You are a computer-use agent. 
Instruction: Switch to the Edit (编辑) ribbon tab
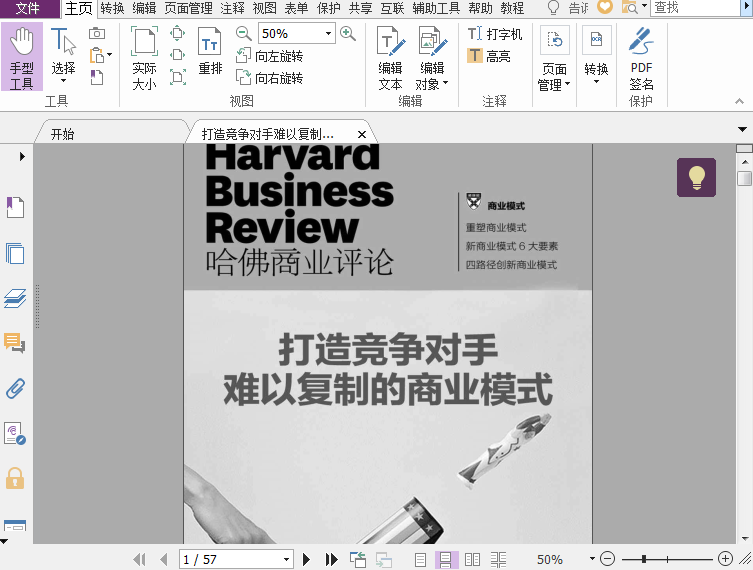144,8
